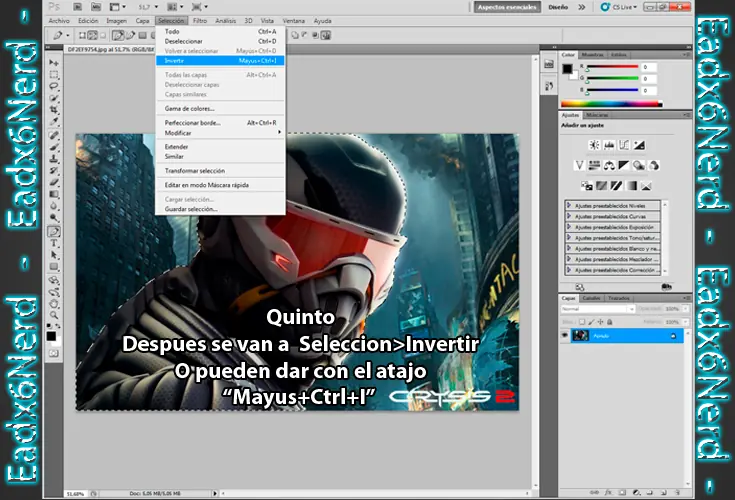Toggle lock all in Capas panel

click(610, 322)
